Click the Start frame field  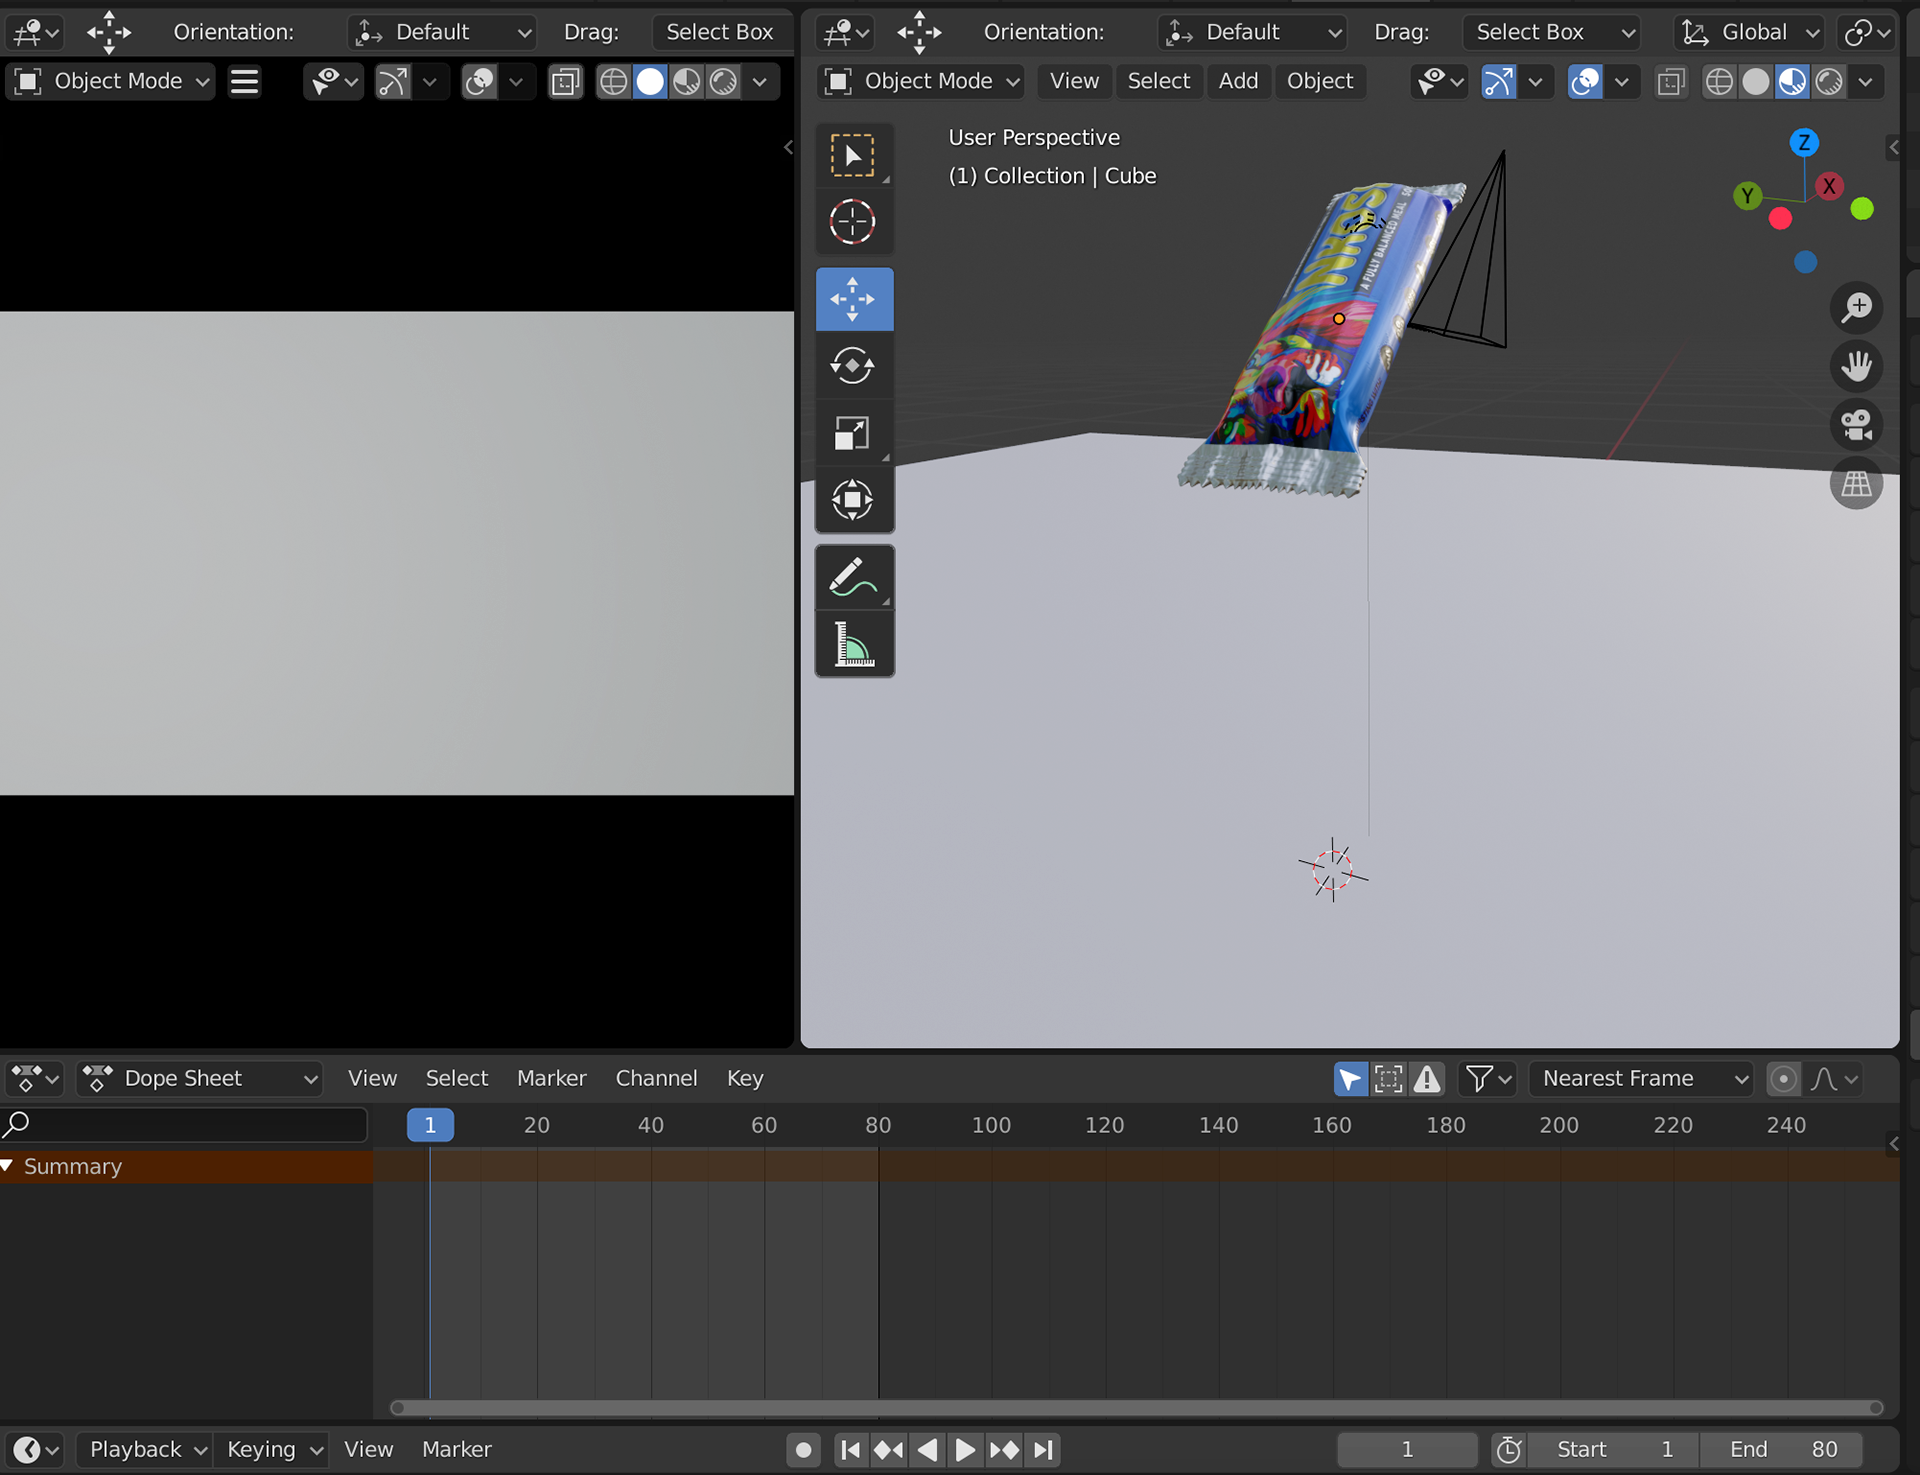click(x=1614, y=1449)
